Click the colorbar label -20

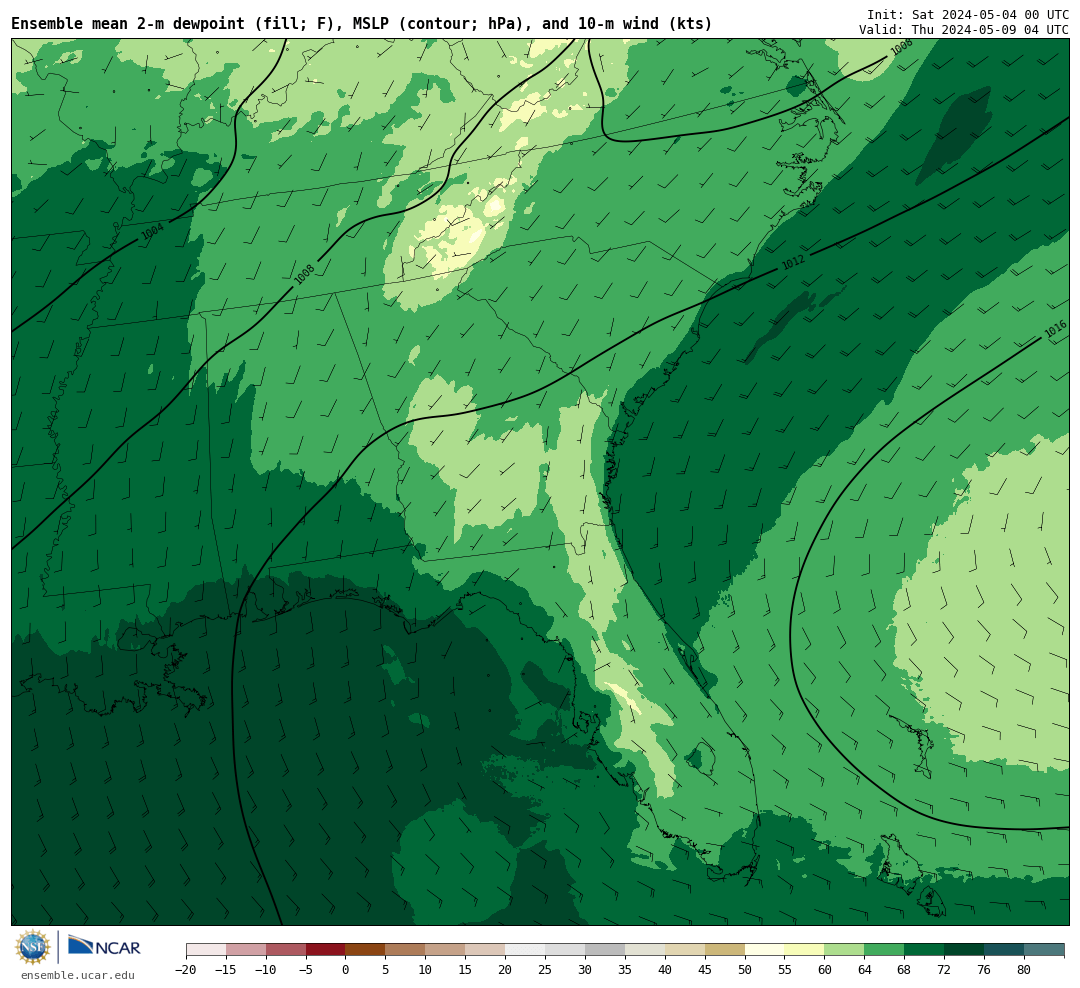186,970
